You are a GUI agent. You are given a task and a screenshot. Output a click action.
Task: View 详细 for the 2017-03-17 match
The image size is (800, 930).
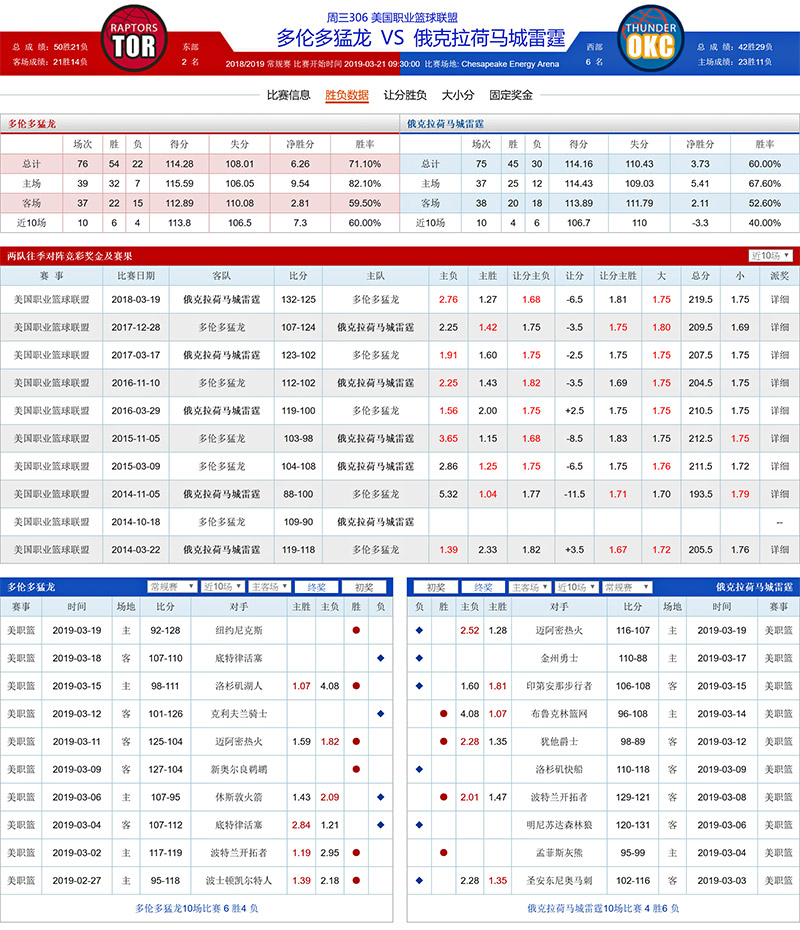[780, 355]
